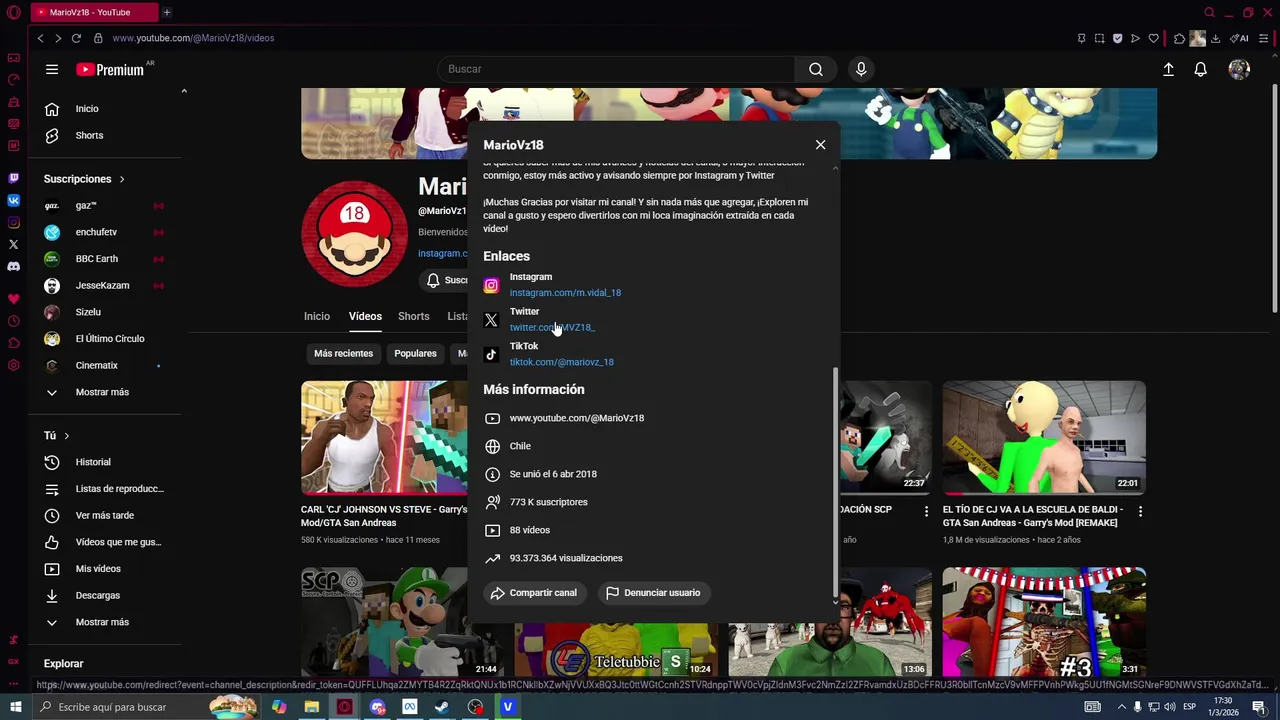Click the browser address bar URL
This screenshot has height=720, width=1280.
coord(193,38)
